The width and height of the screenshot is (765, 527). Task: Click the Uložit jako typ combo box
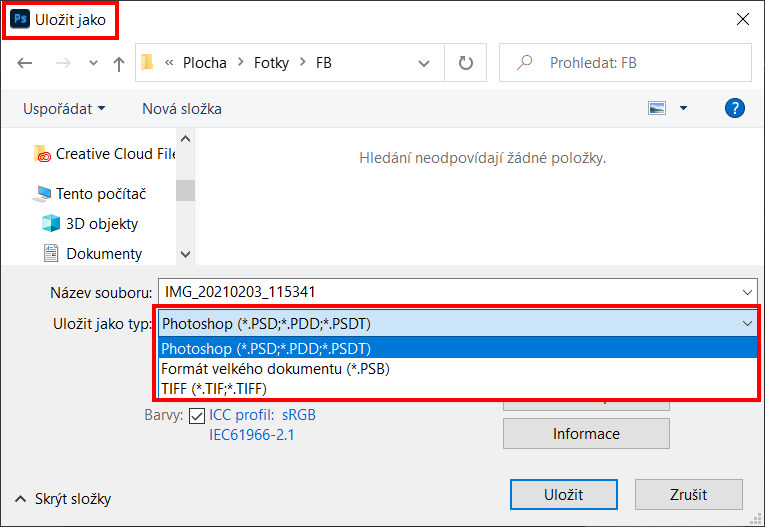[x=458, y=324]
